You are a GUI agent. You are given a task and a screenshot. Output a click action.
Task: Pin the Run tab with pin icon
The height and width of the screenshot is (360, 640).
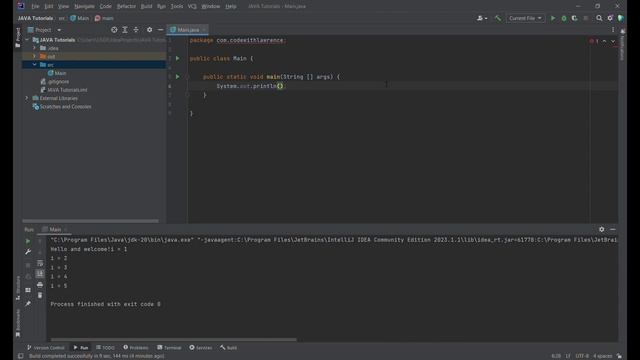pos(28,303)
